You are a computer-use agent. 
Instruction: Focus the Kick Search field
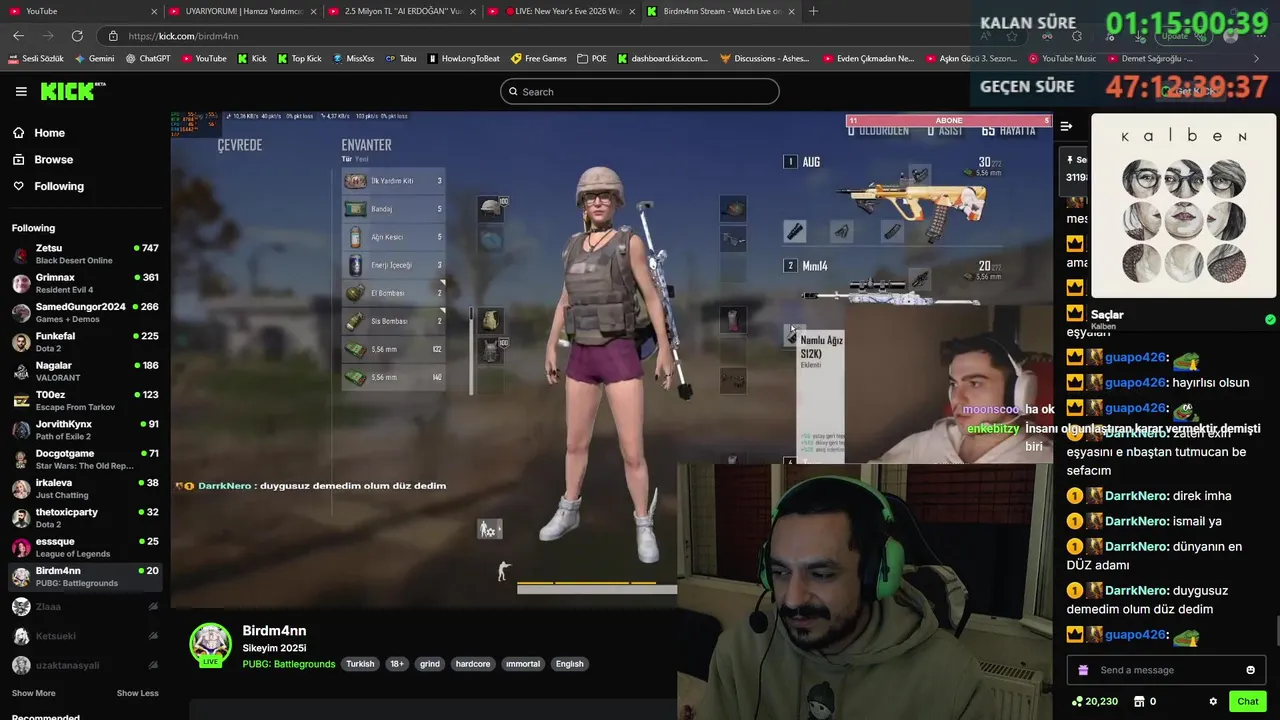(640, 92)
